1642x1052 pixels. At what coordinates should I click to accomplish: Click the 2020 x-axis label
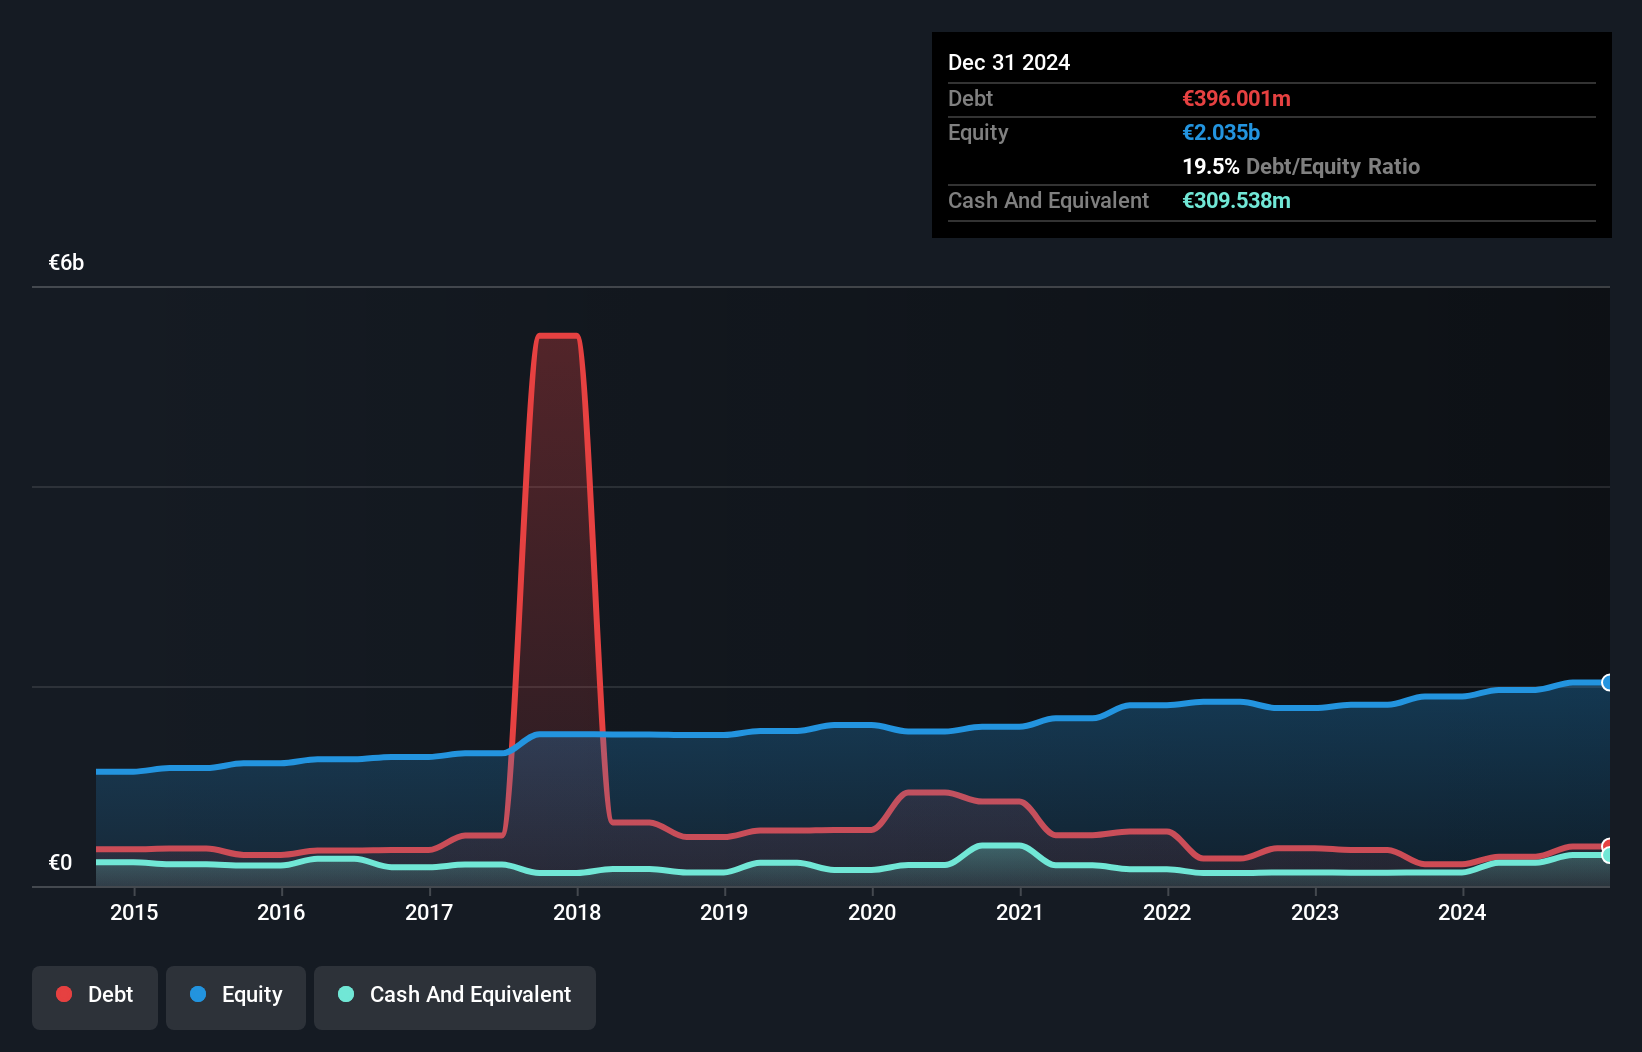point(872,912)
